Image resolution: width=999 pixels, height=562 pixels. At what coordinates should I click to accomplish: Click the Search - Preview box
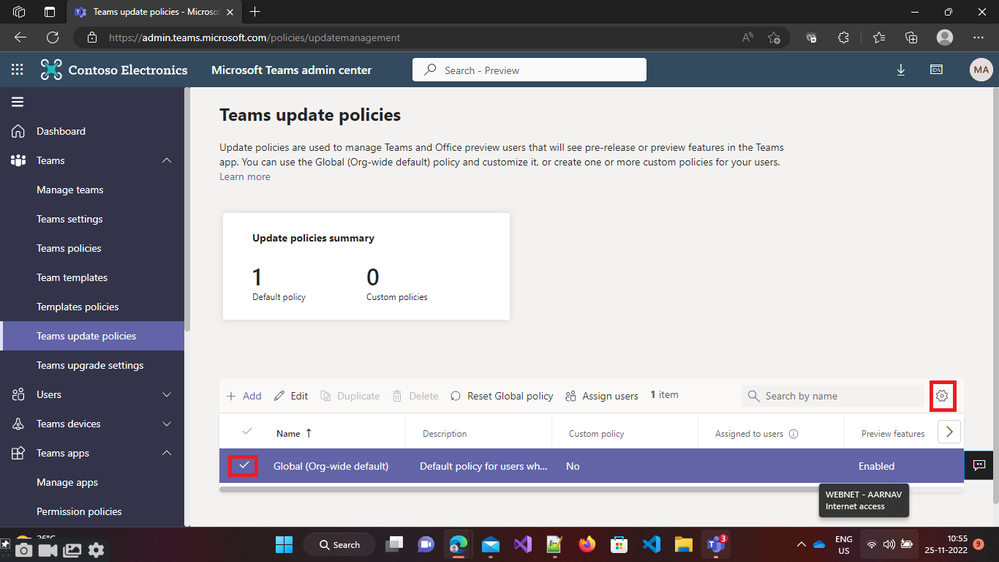[x=529, y=70]
